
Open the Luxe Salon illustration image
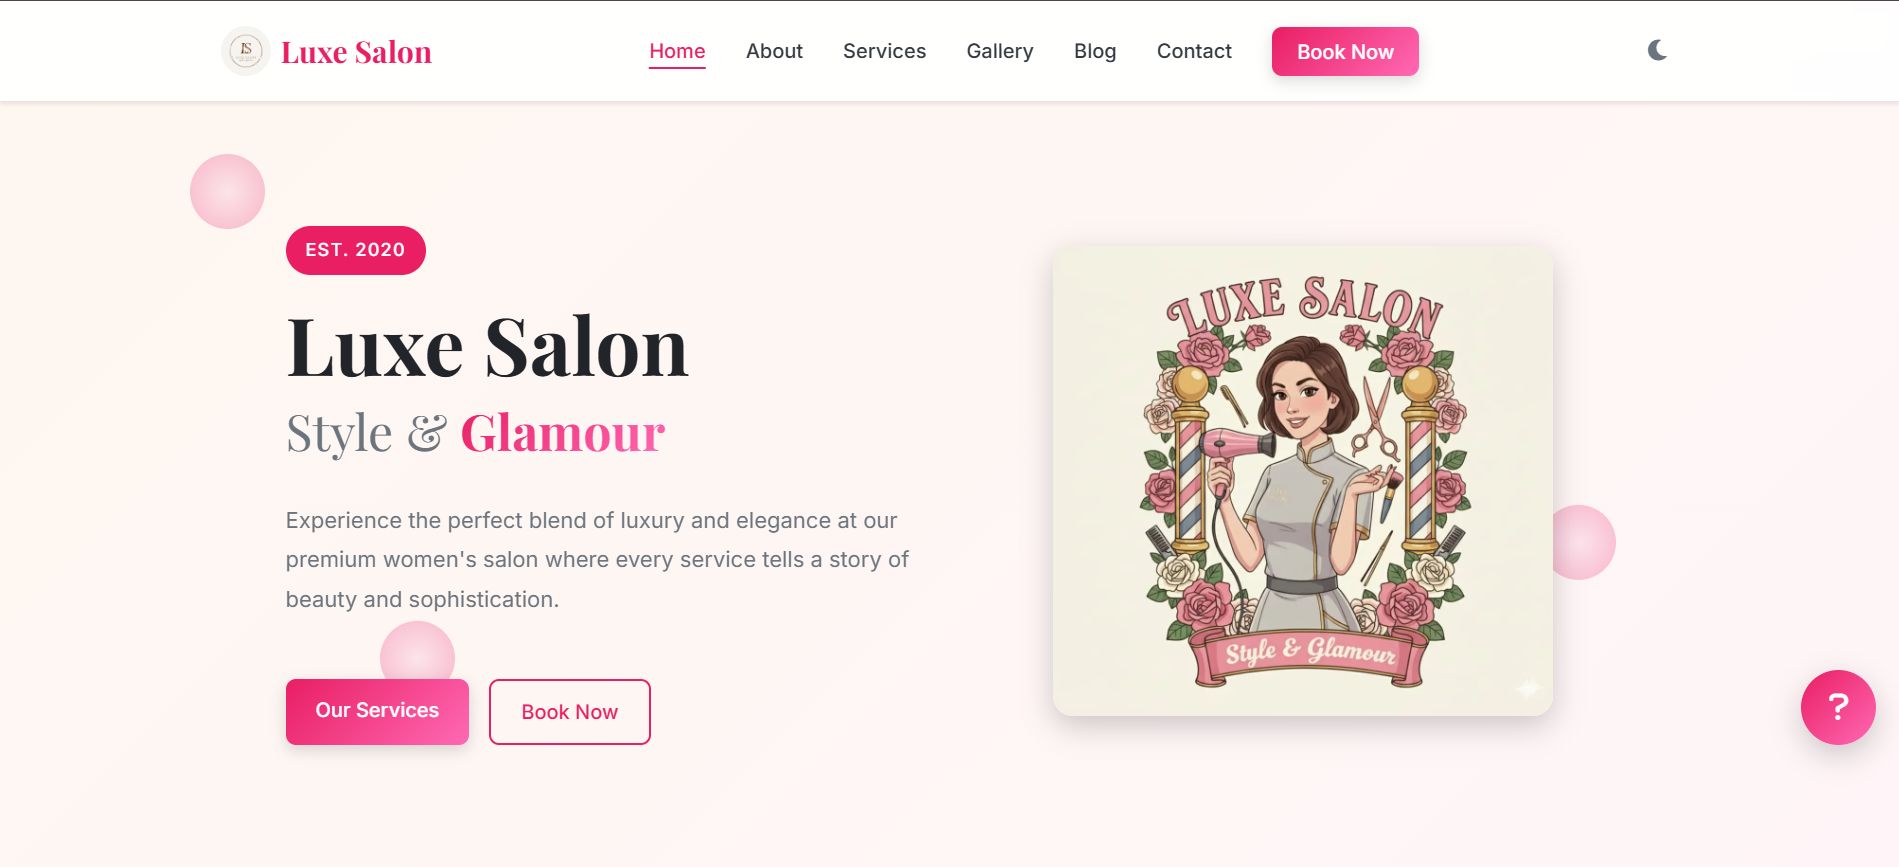point(1303,481)
